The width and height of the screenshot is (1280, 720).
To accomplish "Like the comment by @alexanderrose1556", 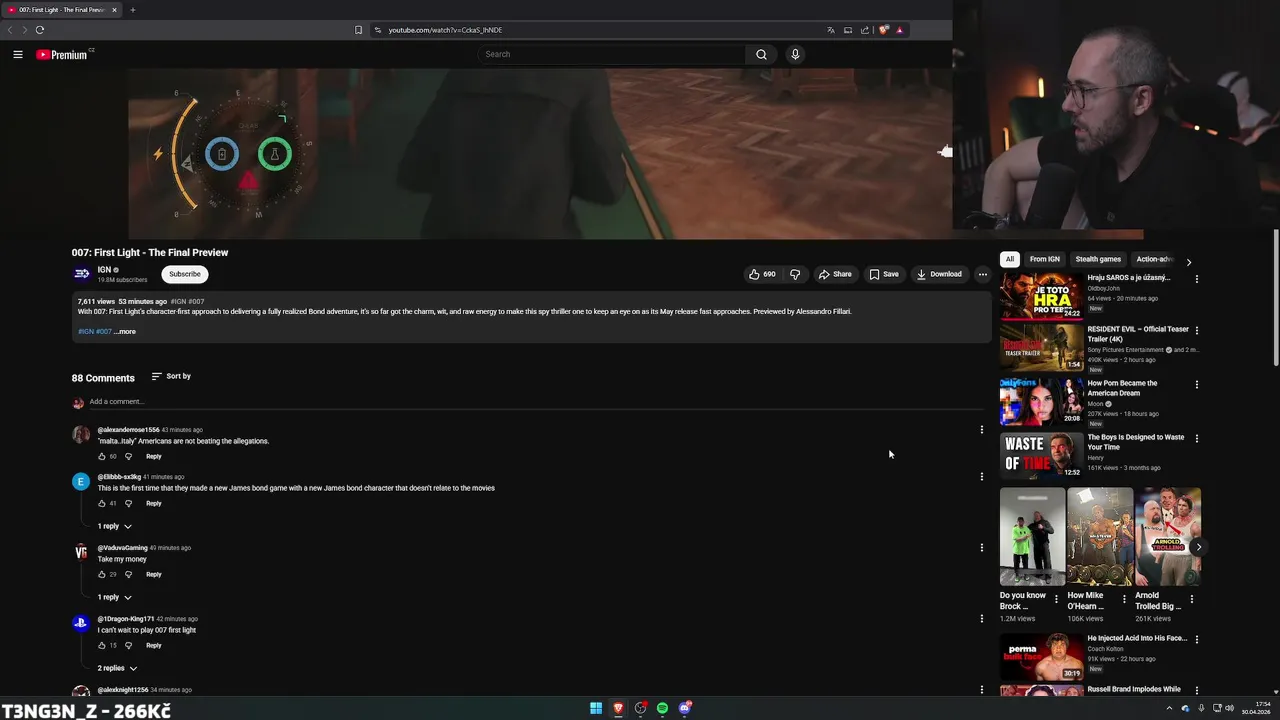I will point(102,457).
